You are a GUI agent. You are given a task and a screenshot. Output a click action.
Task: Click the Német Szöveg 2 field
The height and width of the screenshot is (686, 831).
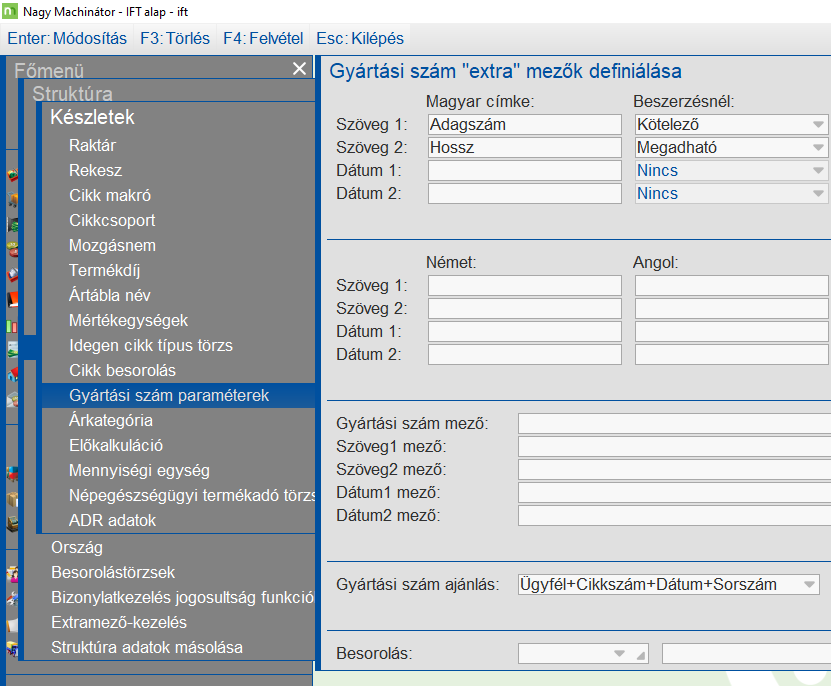point(525,309)
